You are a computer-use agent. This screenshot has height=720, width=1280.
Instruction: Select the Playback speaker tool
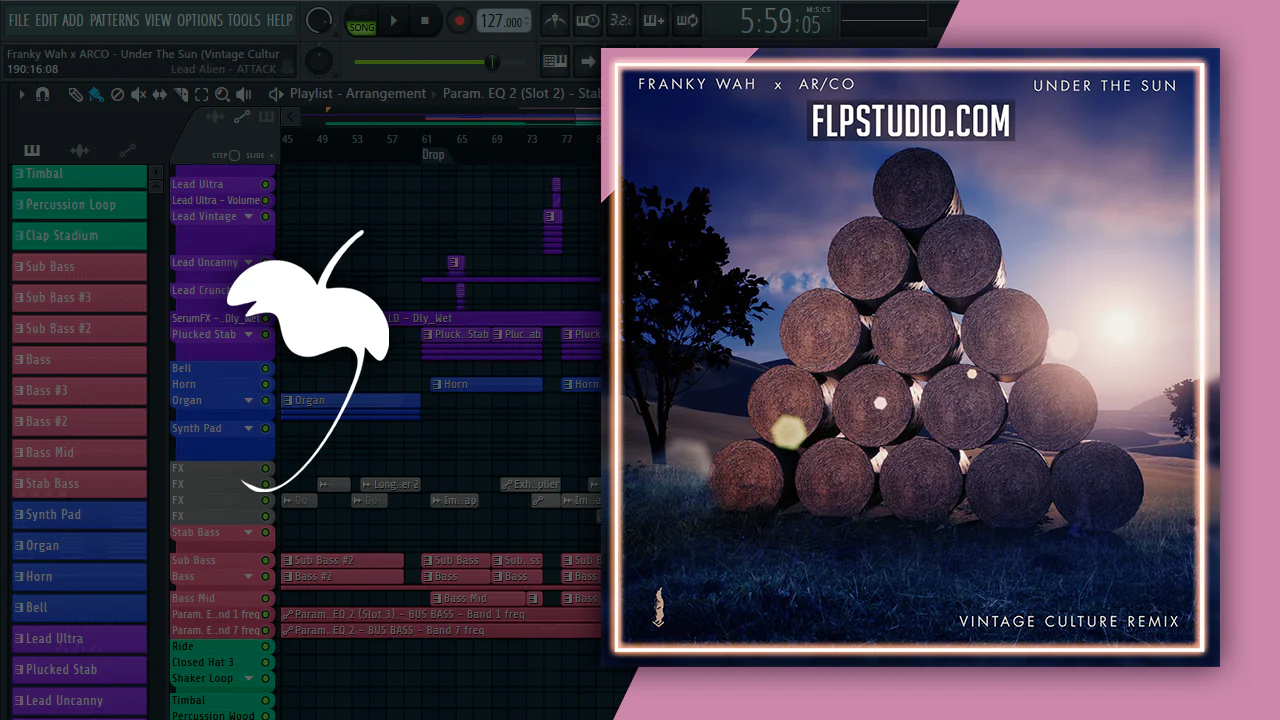click(243, 94)
